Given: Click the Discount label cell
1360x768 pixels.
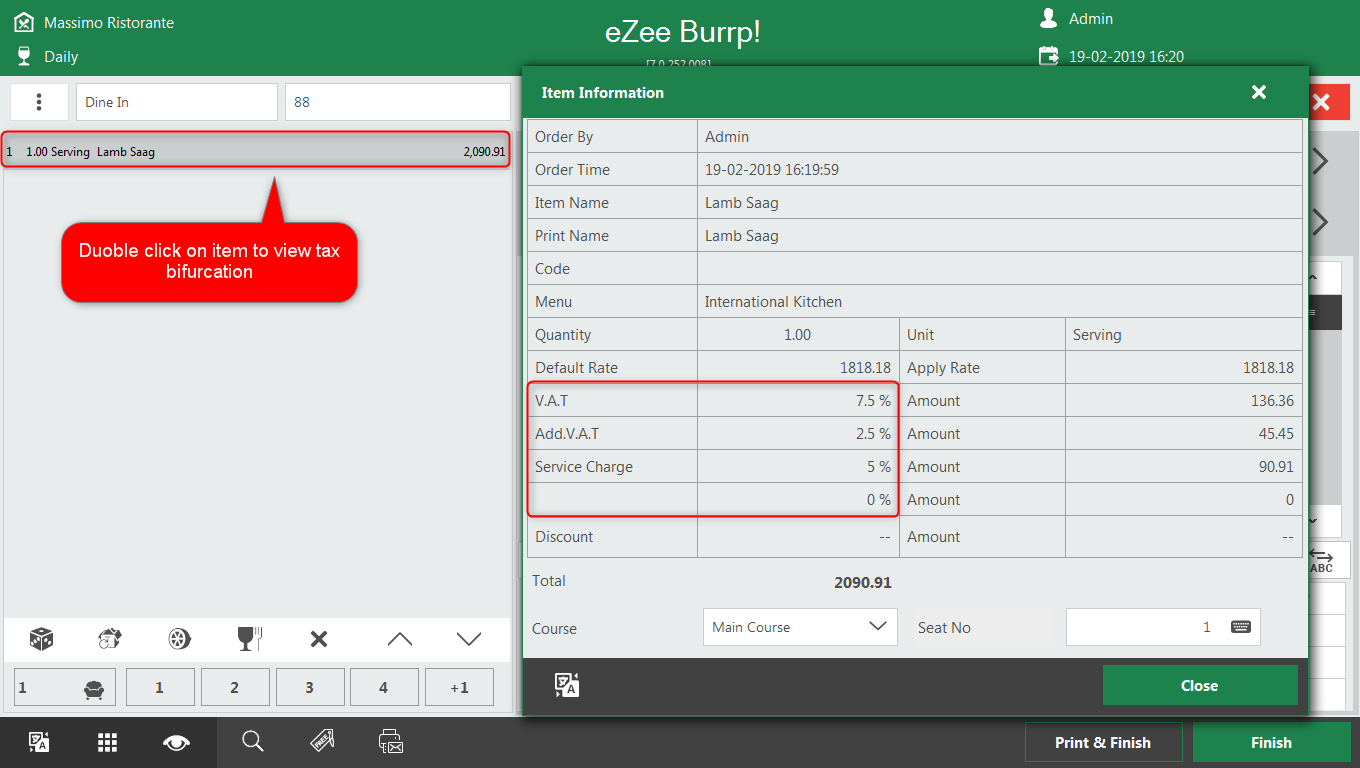Looking at the screenshot, I should point(612,537).
